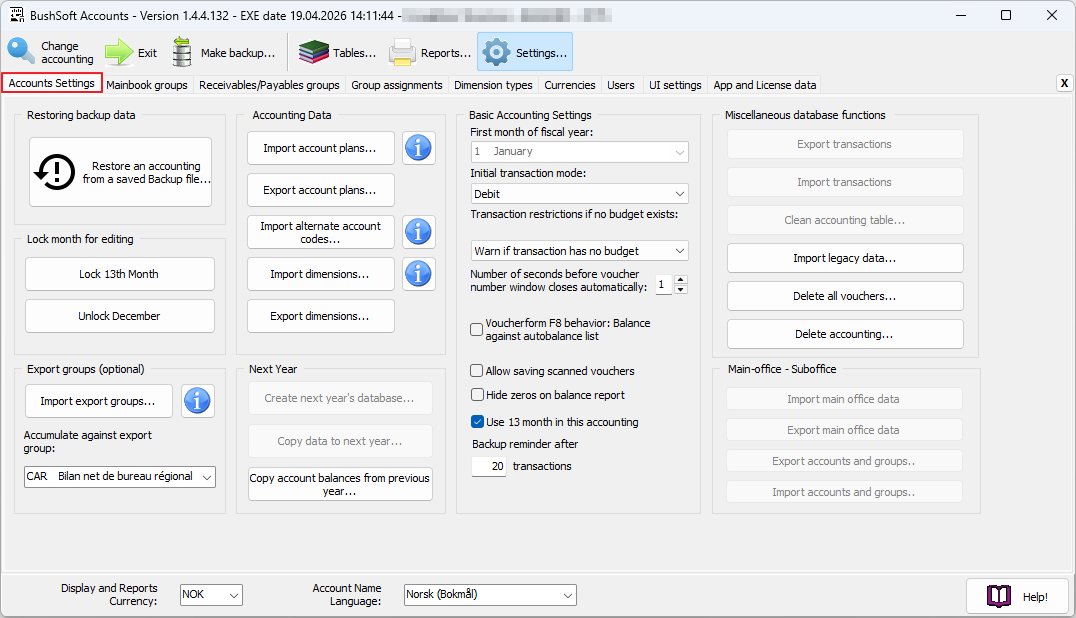Switch to the UI settings tab
This screenshot has width=1076, height=618.
[x=675, y=85]
